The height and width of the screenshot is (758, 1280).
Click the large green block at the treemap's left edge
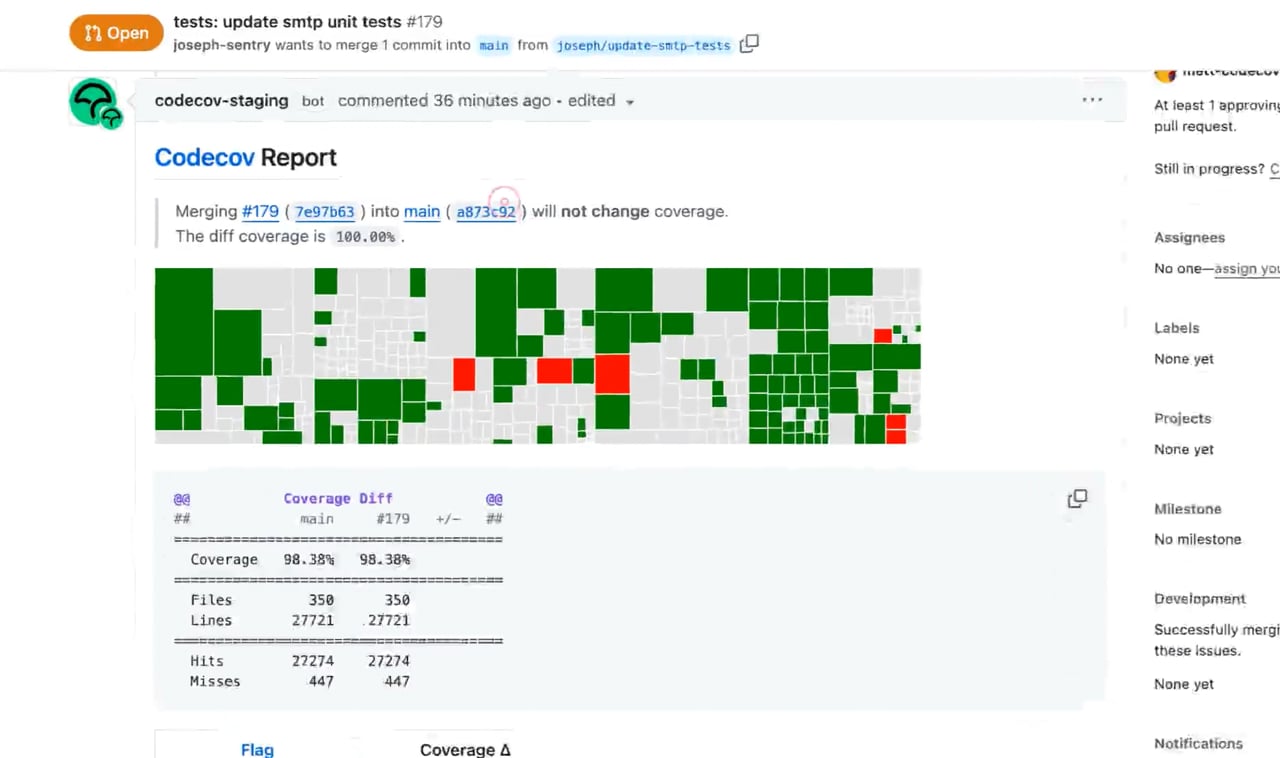[184, 322]
